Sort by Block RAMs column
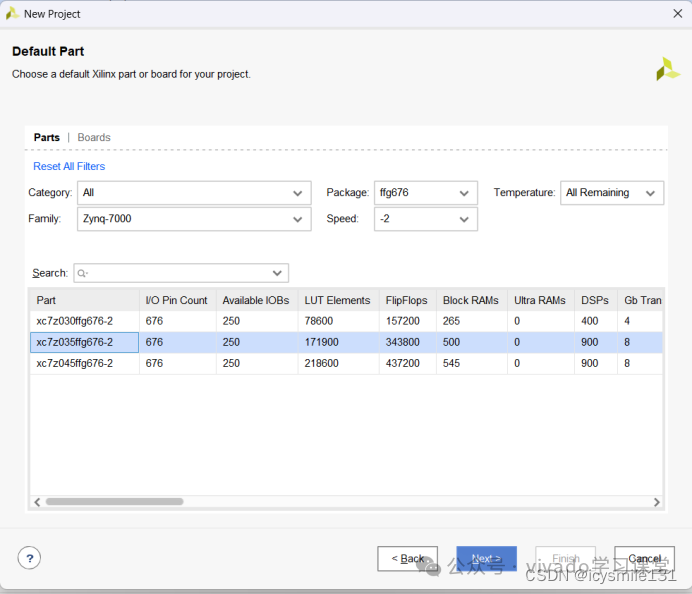The image size is (692, 594). click(472, 301)
